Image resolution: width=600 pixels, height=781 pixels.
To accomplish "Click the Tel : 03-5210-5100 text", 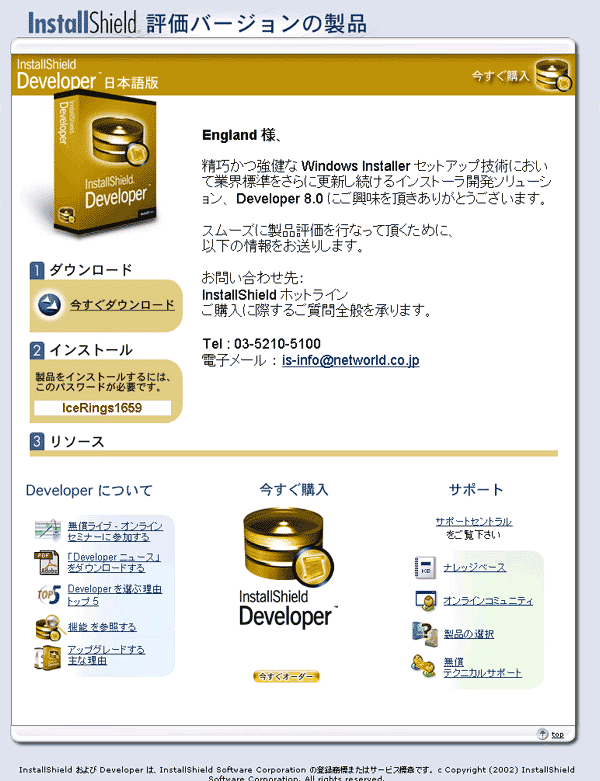I will pos(261,344).
